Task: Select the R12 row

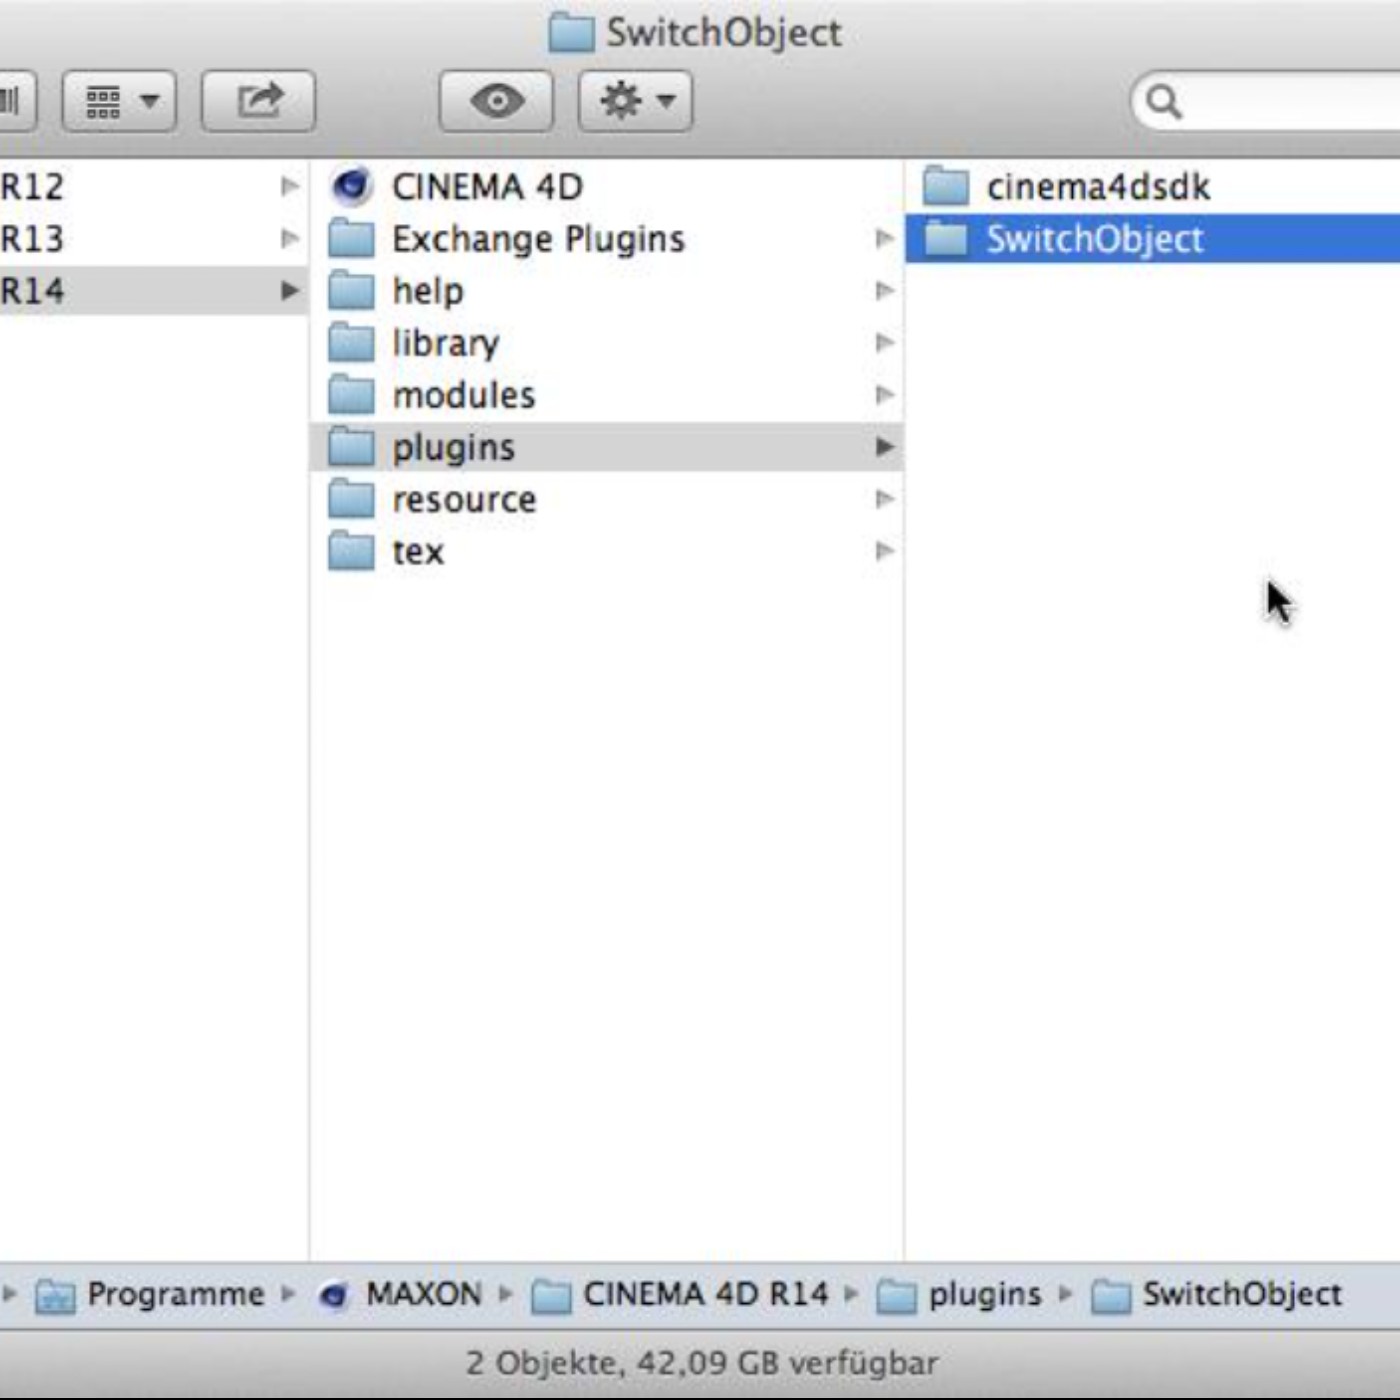Action: pos(154,186)
